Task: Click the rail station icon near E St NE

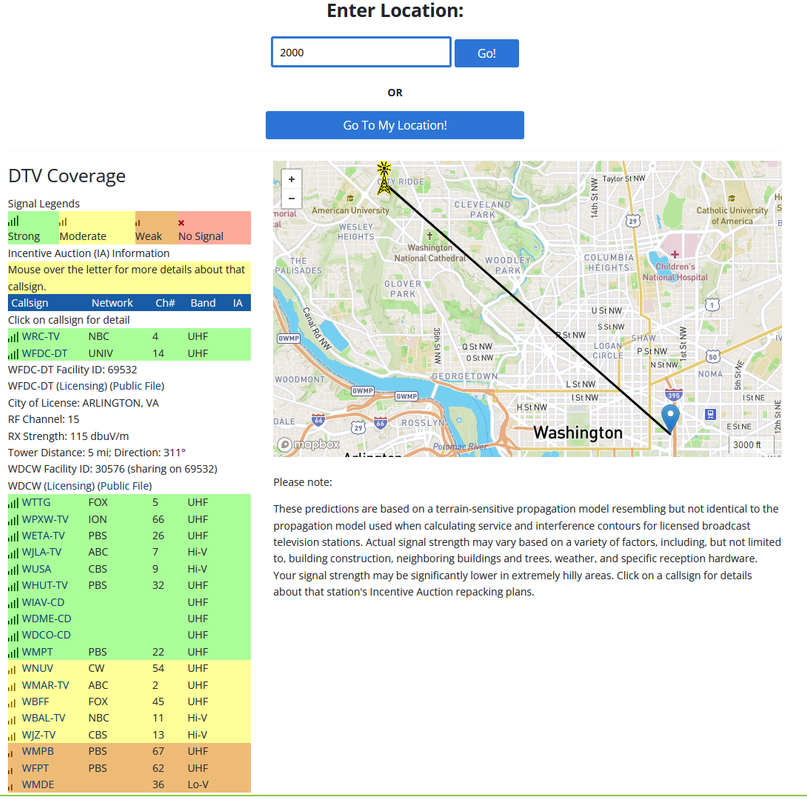Action: pyautogui.click(x=710, y=414)
